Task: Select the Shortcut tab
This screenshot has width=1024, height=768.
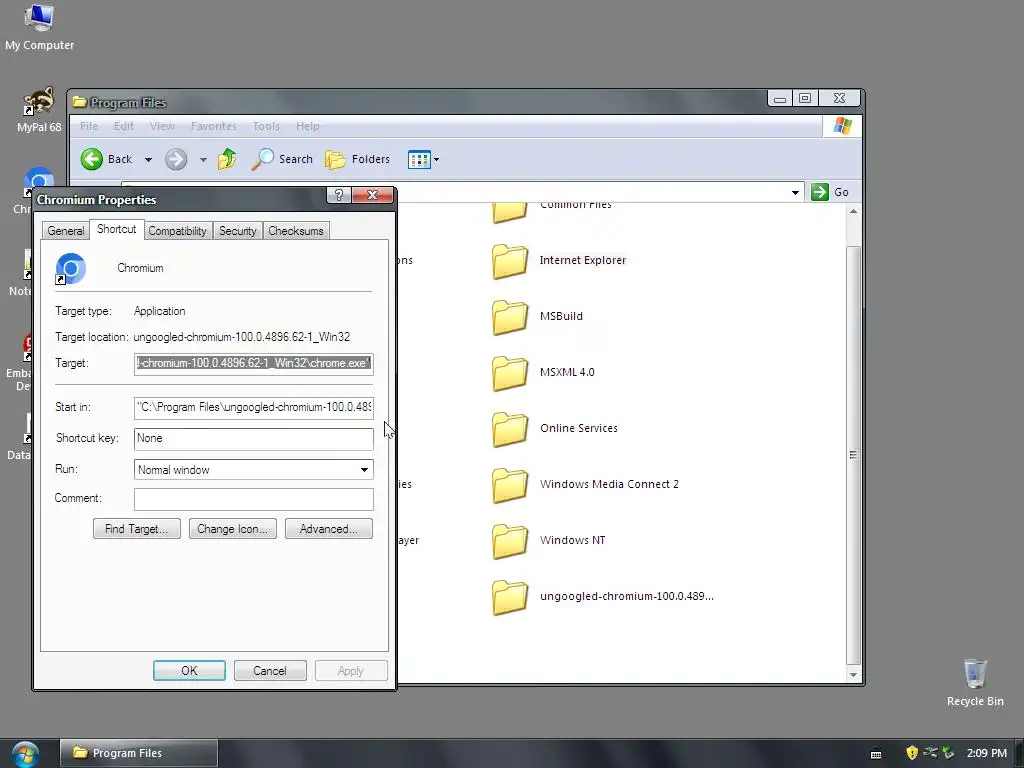Action: coord(116,229)
